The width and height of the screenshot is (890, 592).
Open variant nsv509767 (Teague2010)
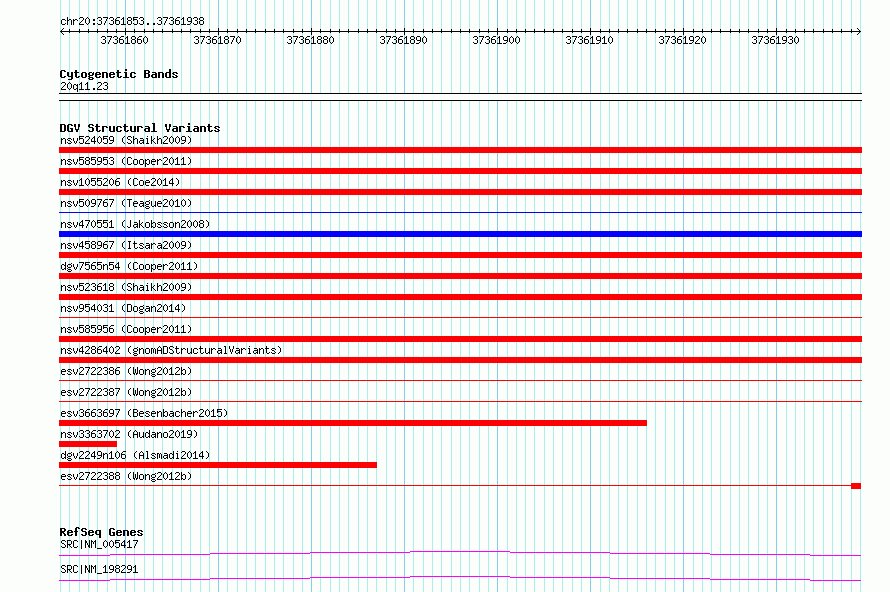(126, 203)
